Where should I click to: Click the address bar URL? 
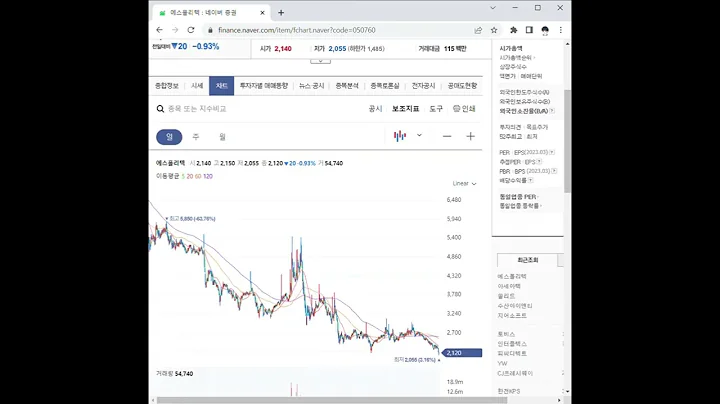tap(297, 30)
